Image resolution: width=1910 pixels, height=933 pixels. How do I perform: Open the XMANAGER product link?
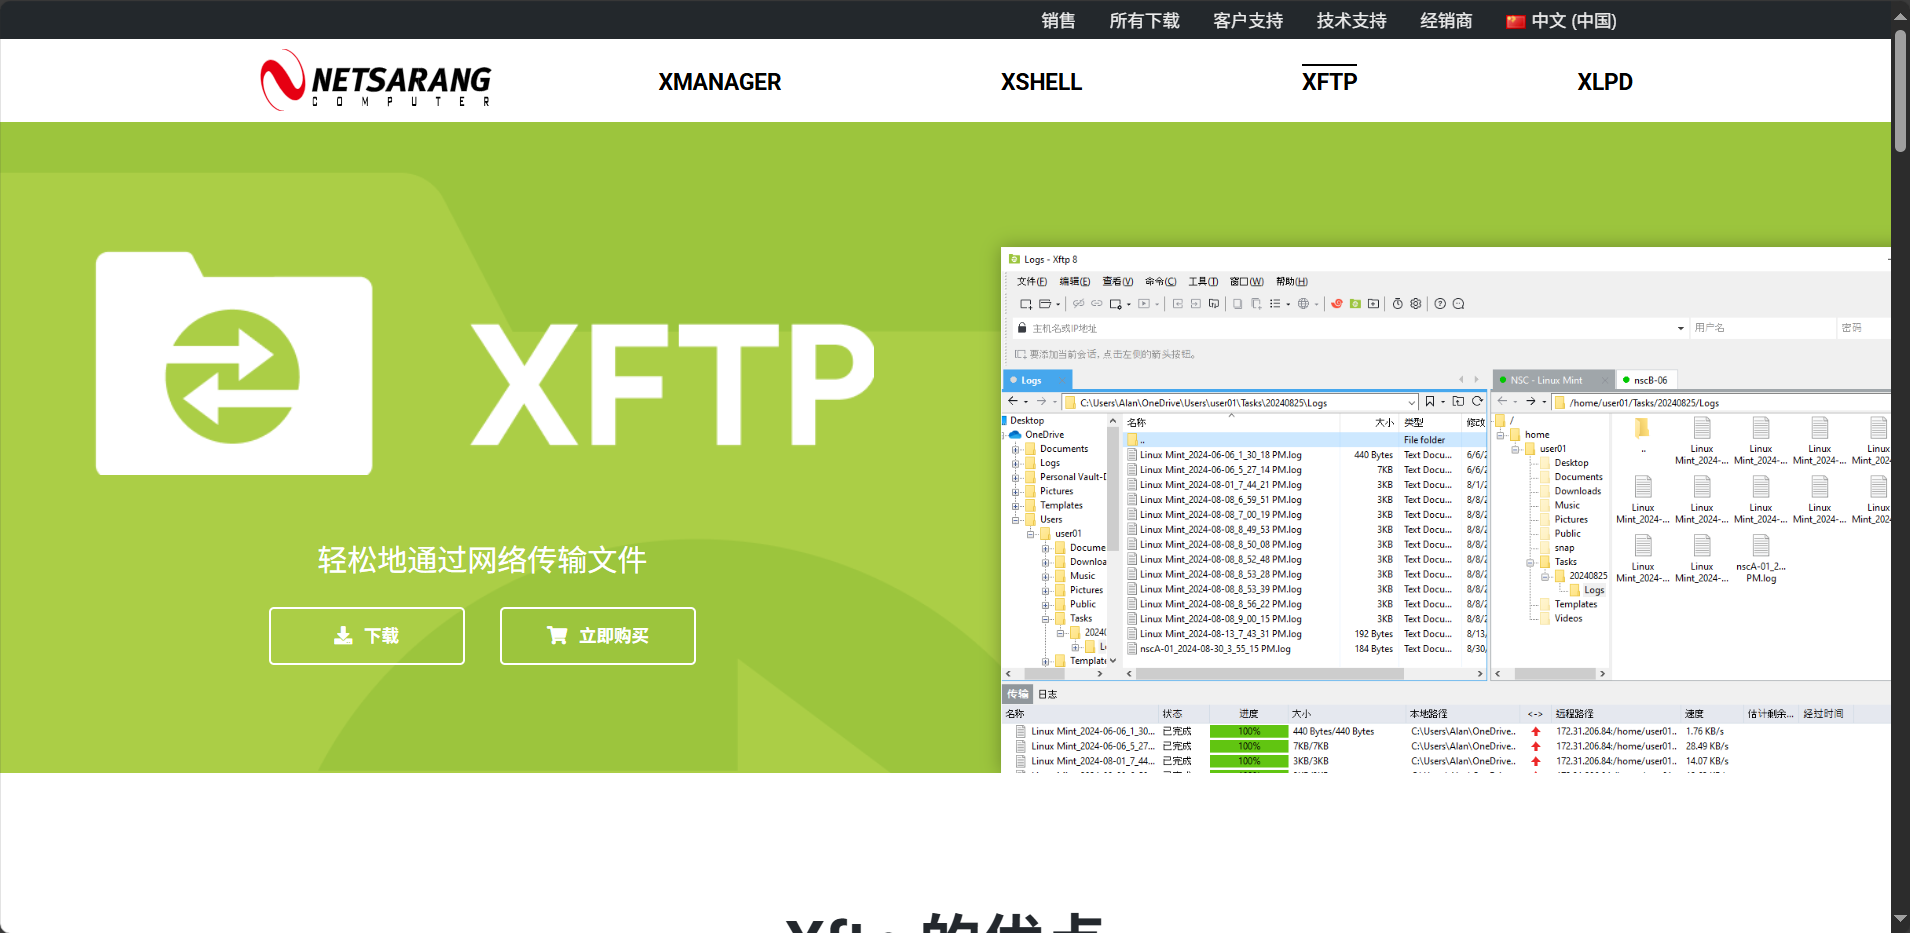click(720, 82)
